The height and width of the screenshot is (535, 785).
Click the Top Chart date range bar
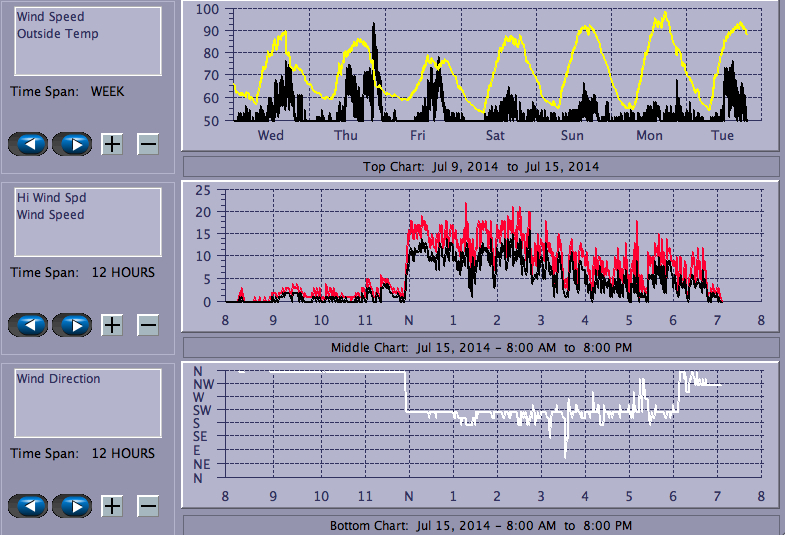tap(480, 166)
